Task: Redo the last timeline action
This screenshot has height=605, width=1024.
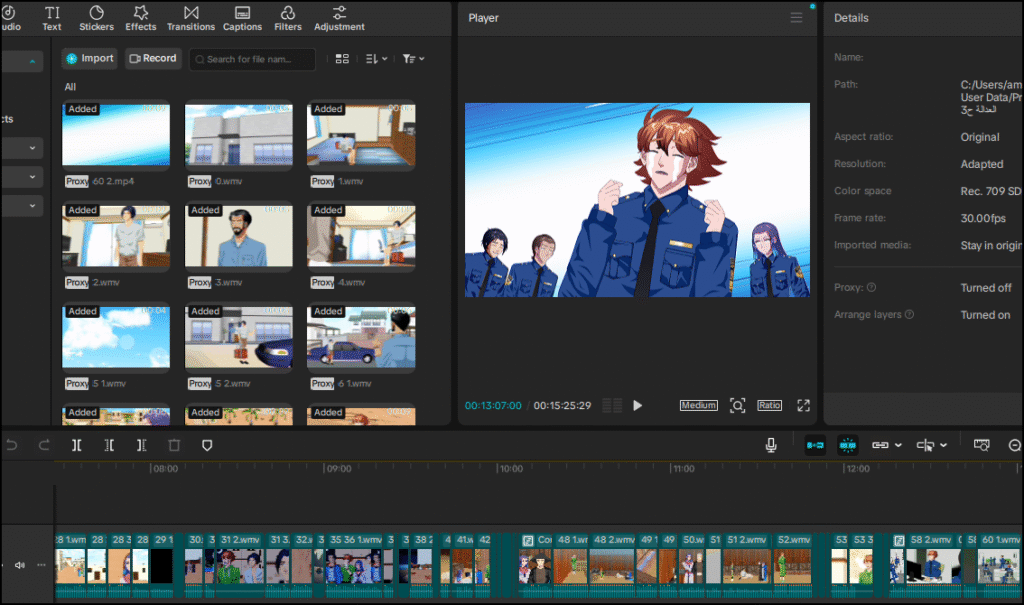Action: 44,446
